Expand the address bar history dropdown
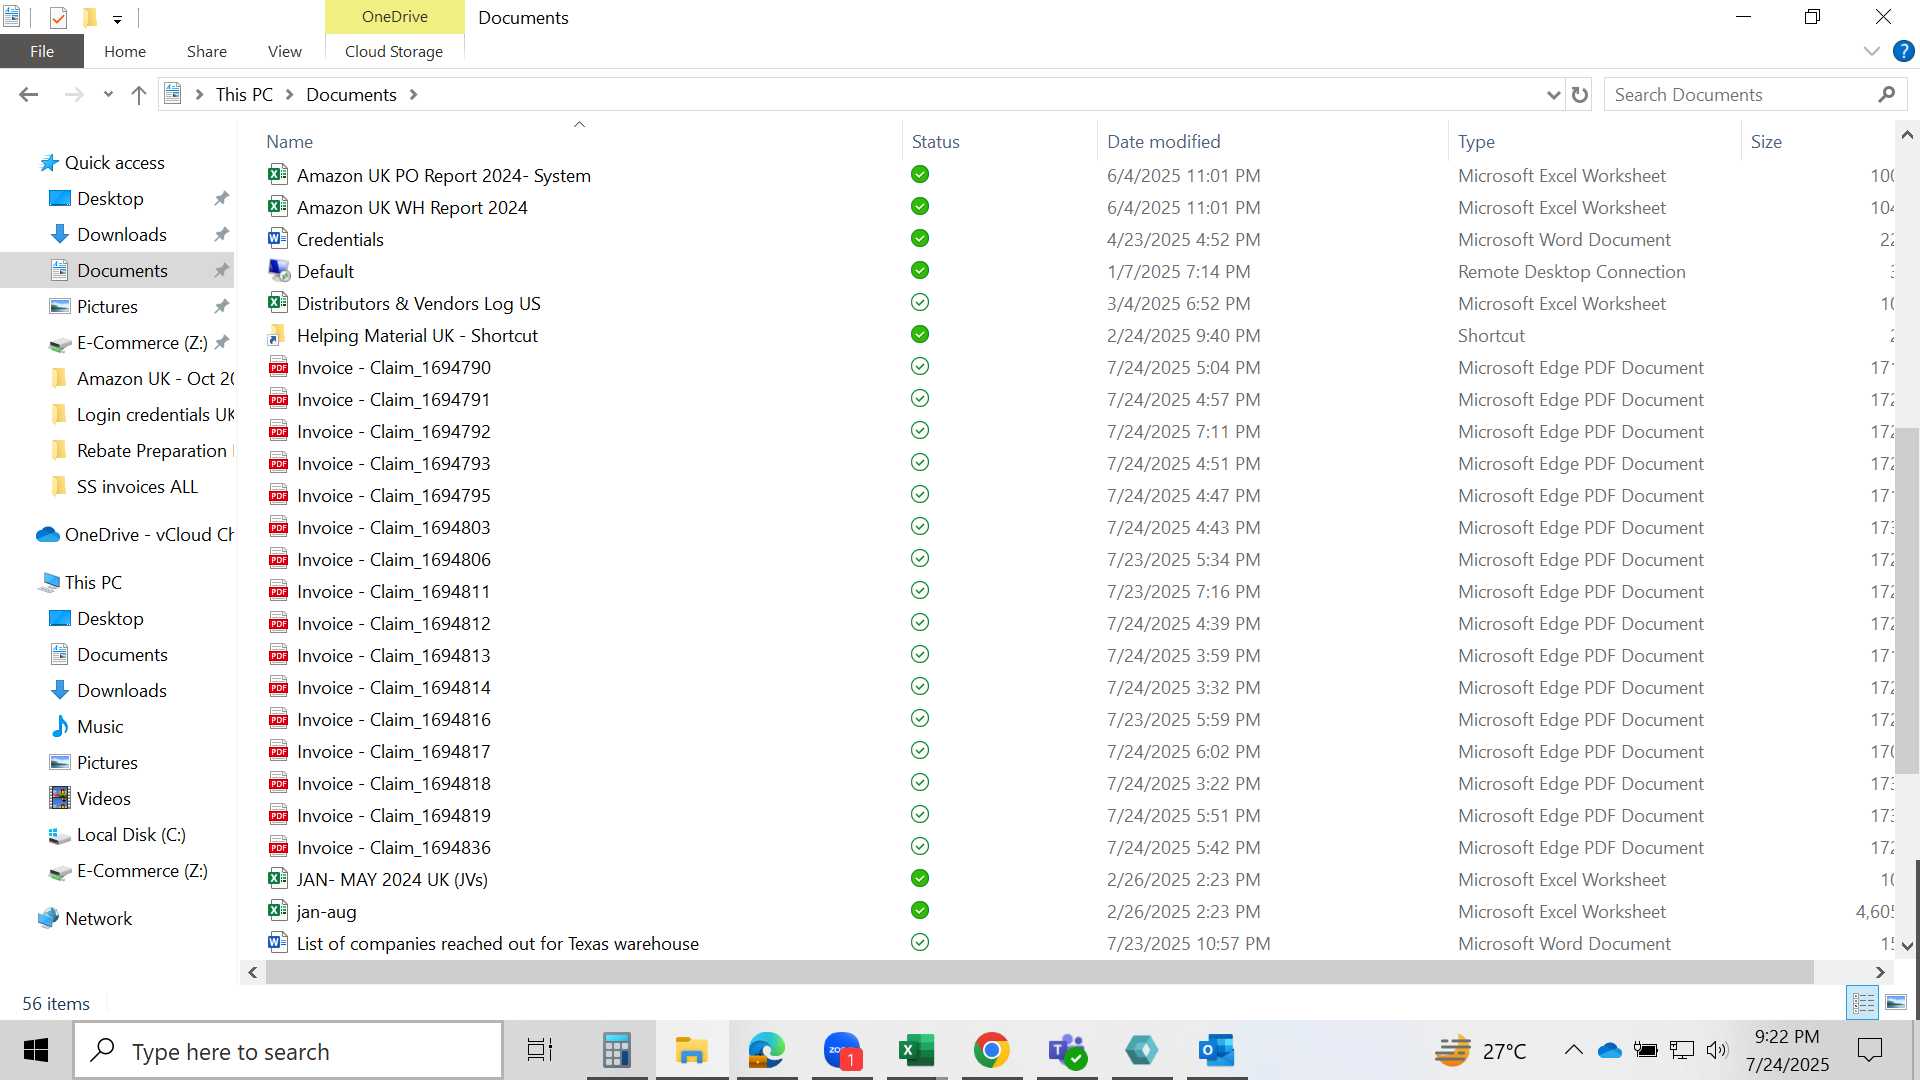The width and height of the screenshot is (1920, 1080). coord(1553,95)
